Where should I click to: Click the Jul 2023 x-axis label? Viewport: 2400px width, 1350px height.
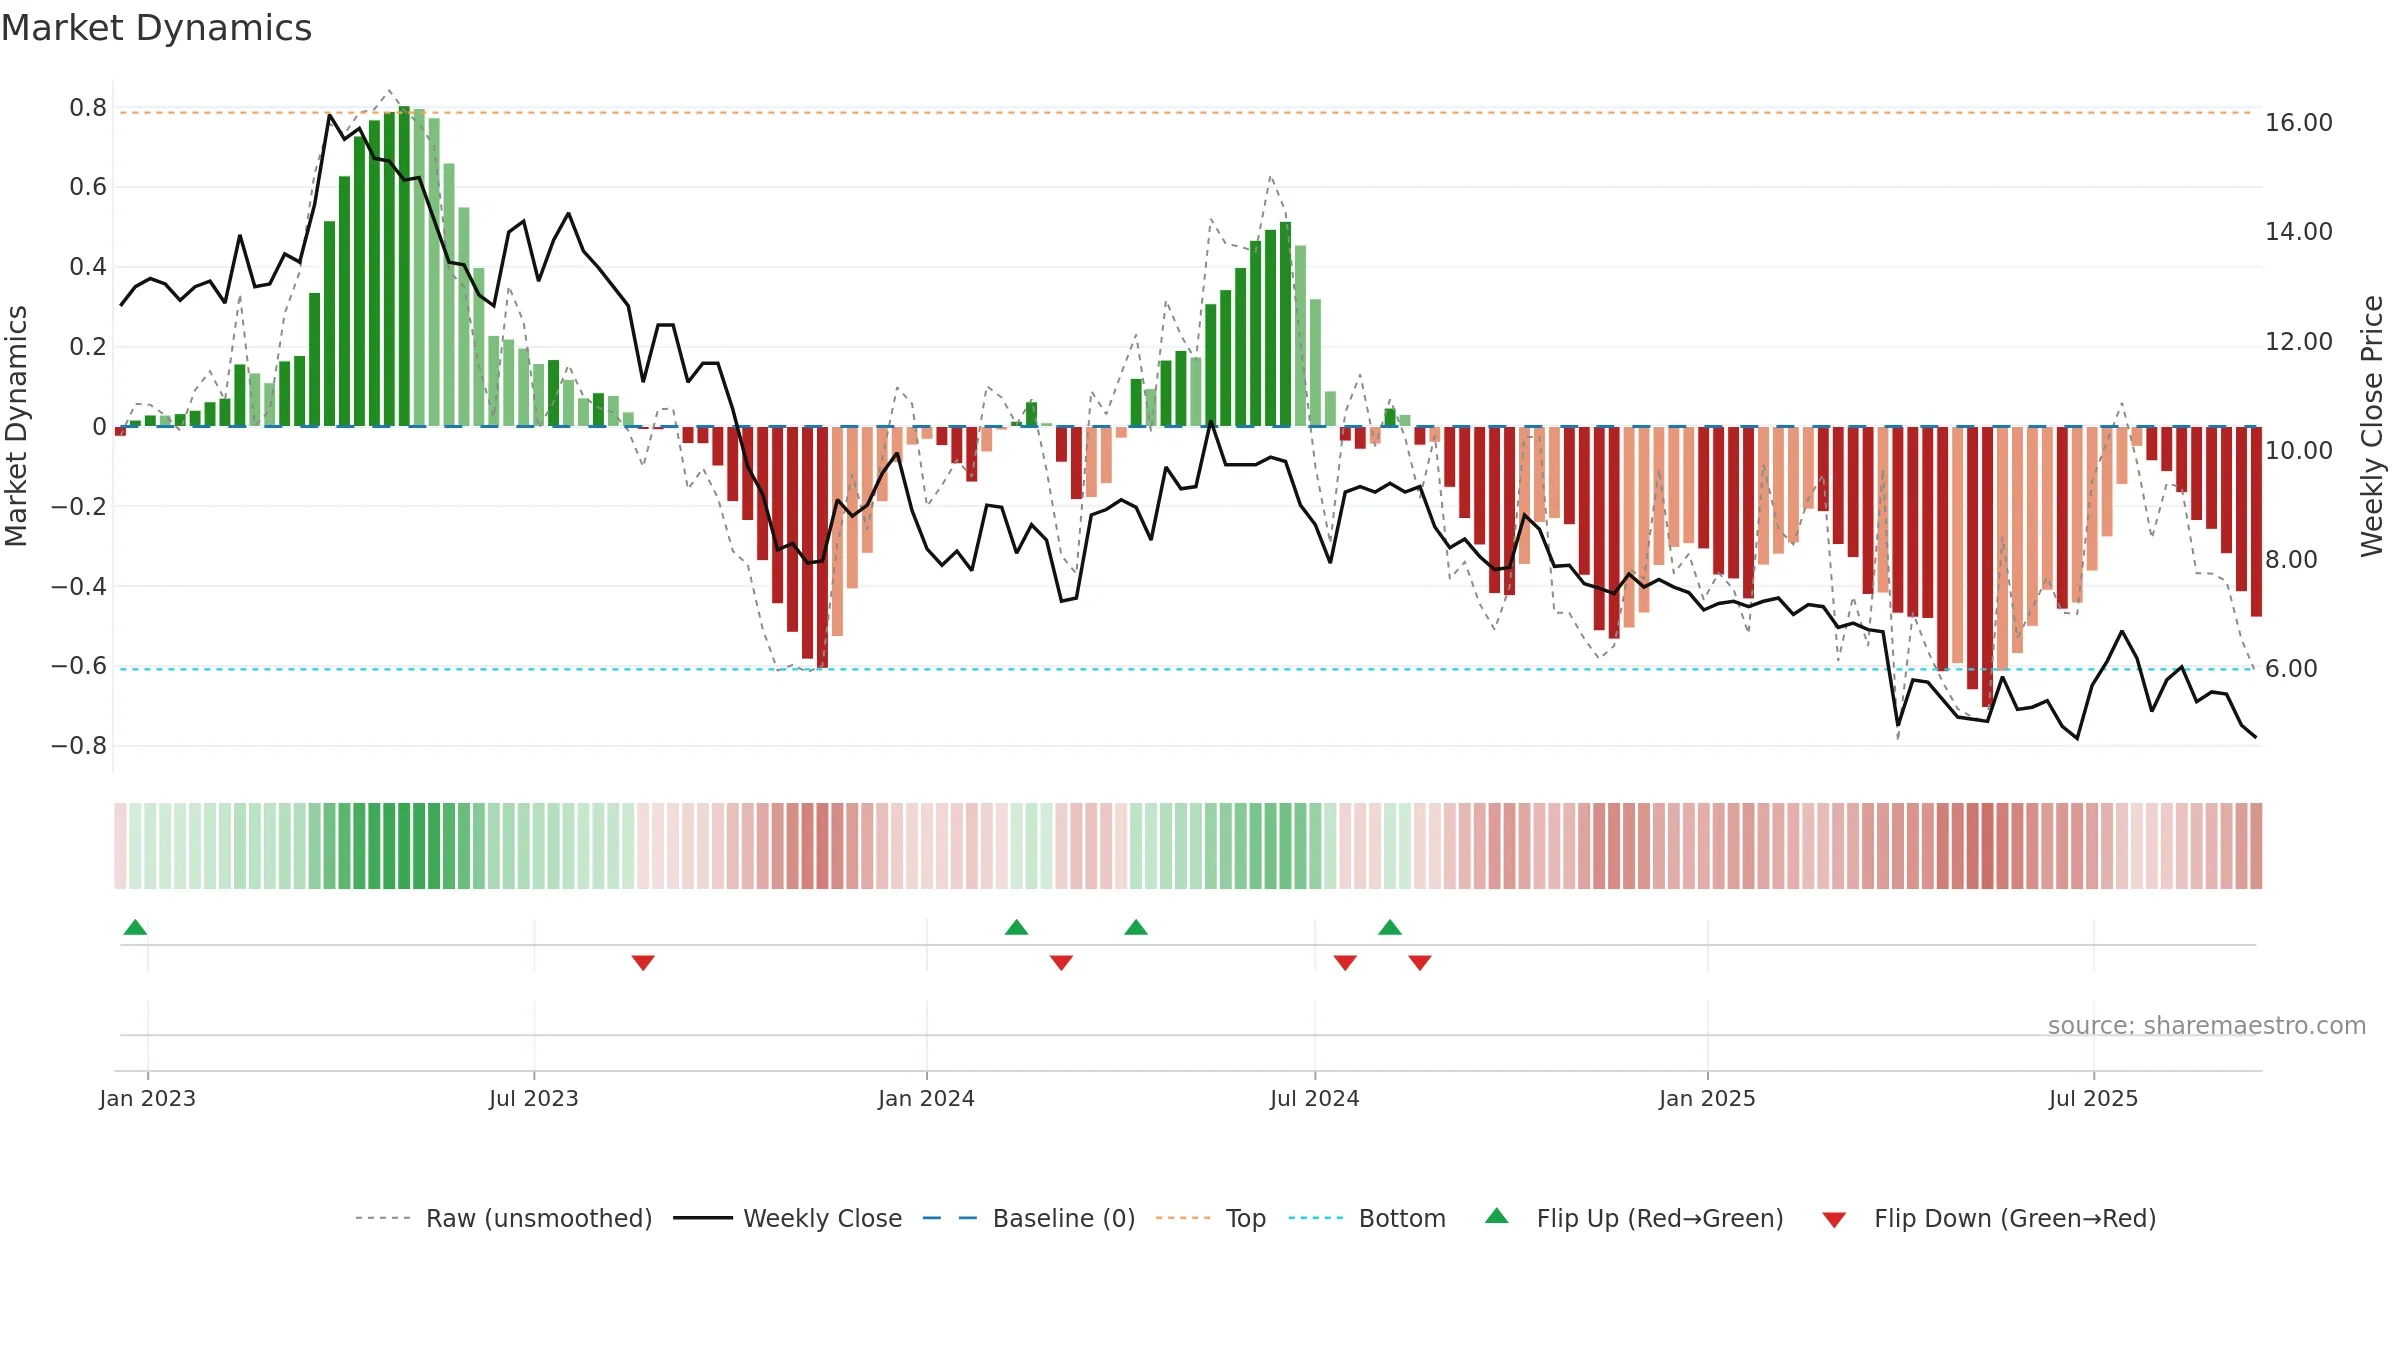click(533, 1098)
